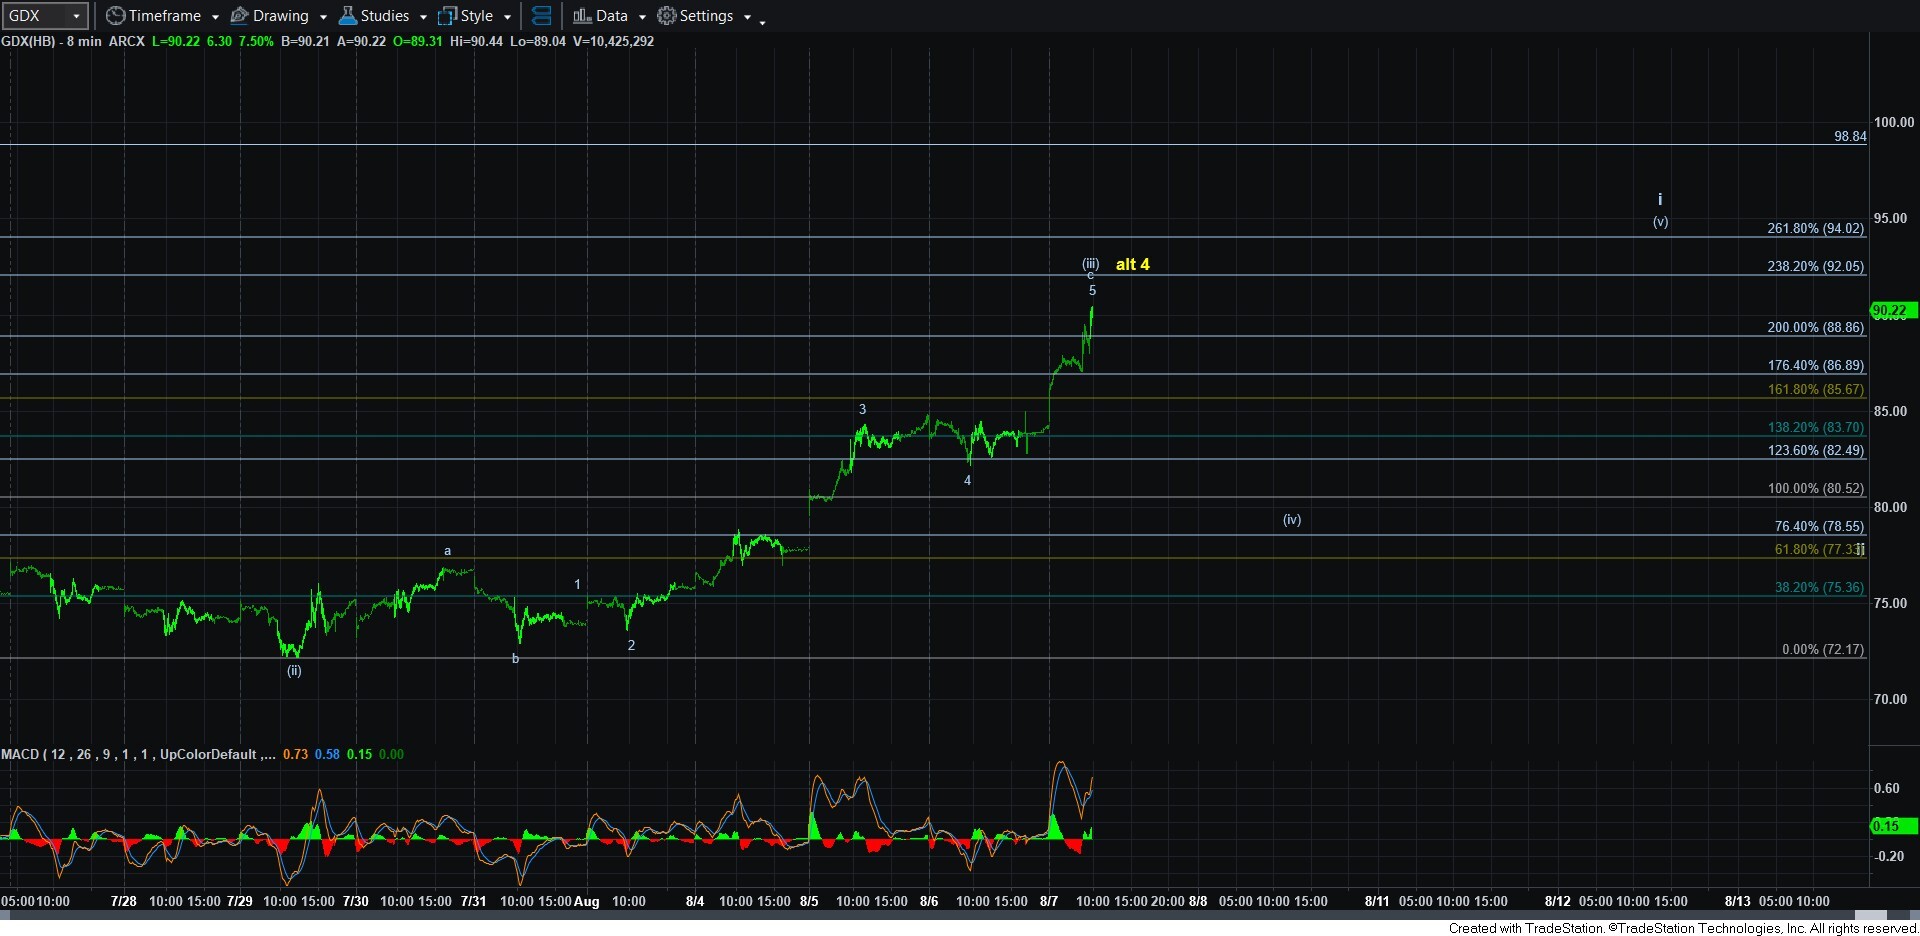Click the blue MACD value 0.58
Screen dimensions: 1920x936
[x=327, y=754]
